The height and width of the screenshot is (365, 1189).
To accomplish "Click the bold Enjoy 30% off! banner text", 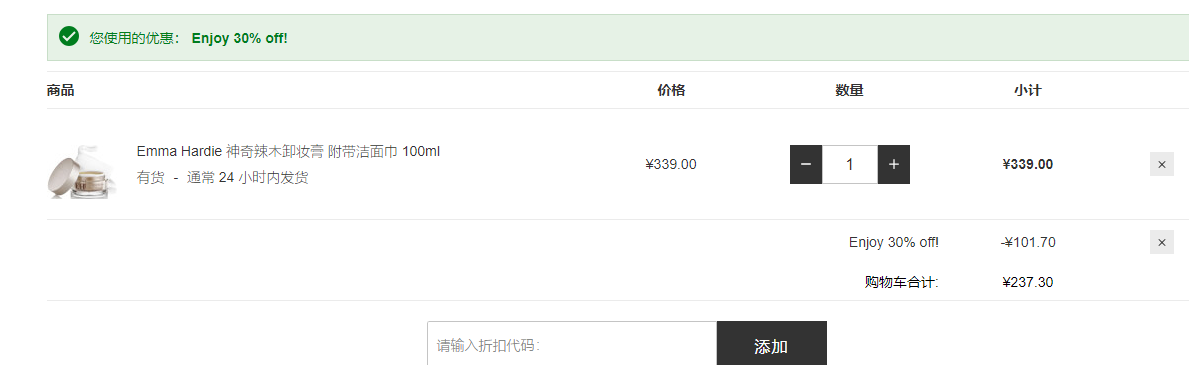I will 240,38.
